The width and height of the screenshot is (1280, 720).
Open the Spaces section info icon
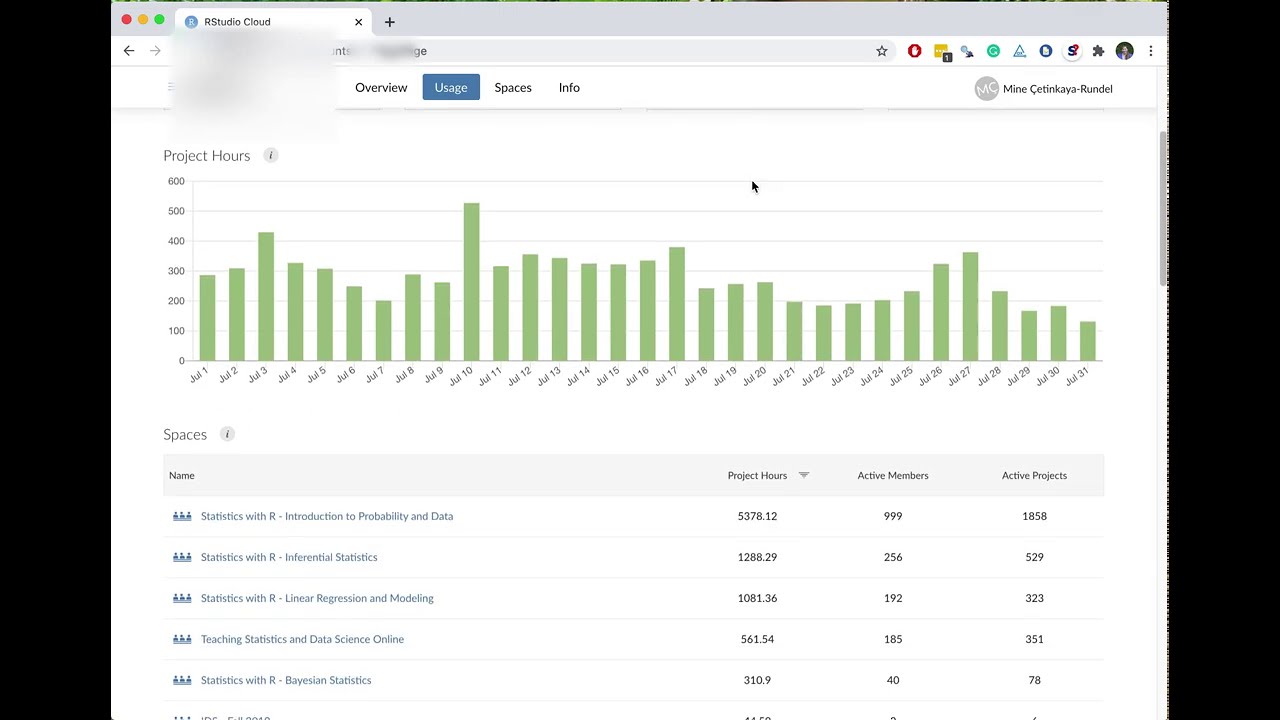coord(227,434)
